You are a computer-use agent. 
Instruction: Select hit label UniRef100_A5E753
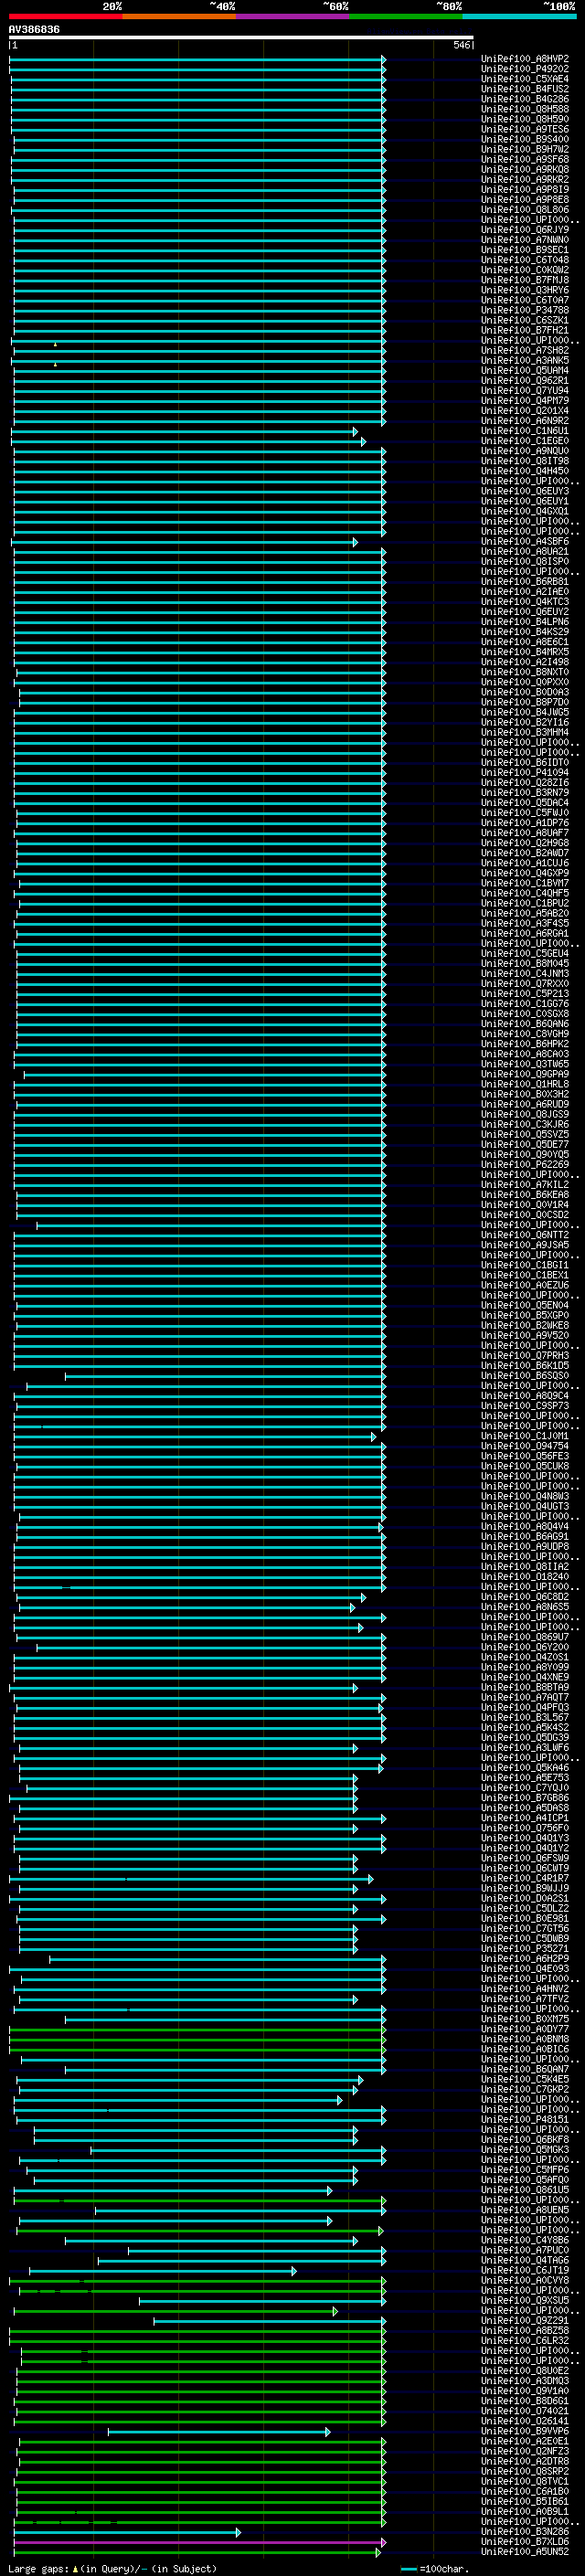pyautogui.click(x=525, y=1778)
